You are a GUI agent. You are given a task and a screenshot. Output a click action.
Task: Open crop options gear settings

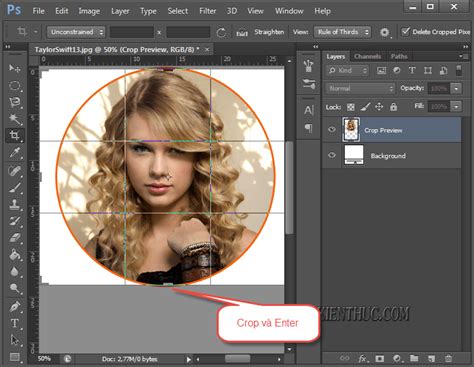pyautogui.click(x=384, y=32)
